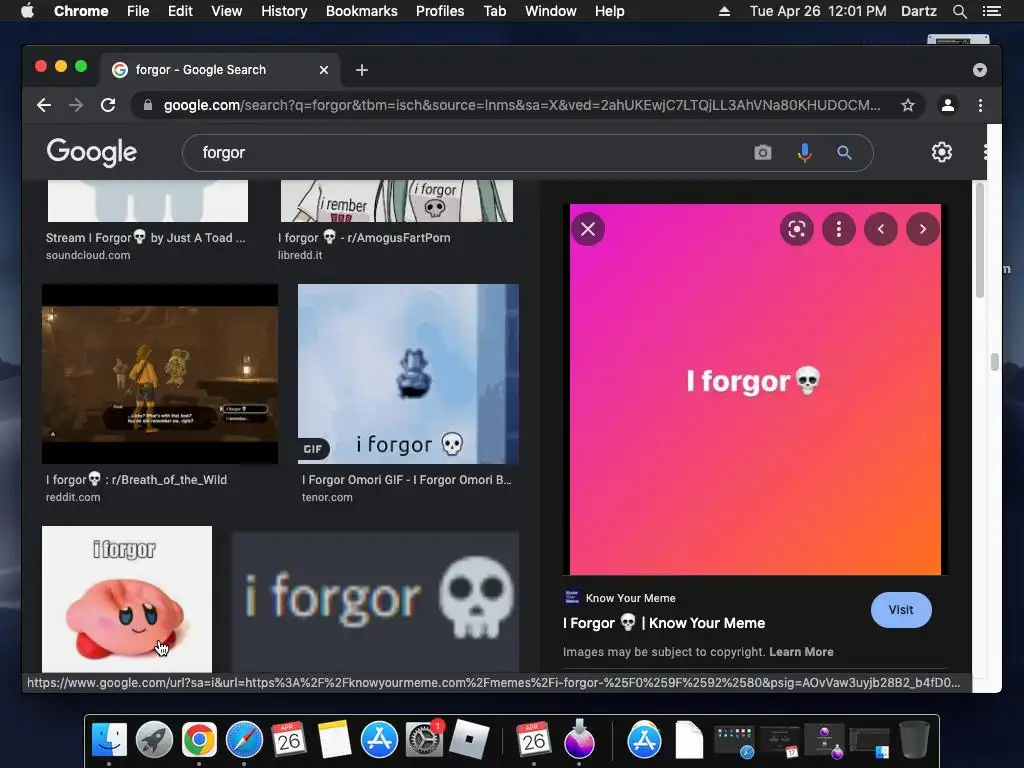1024x768 pixels.
Task: Open the r/AmogusFartPorn libredd.it result
Action: click(364, 238)
